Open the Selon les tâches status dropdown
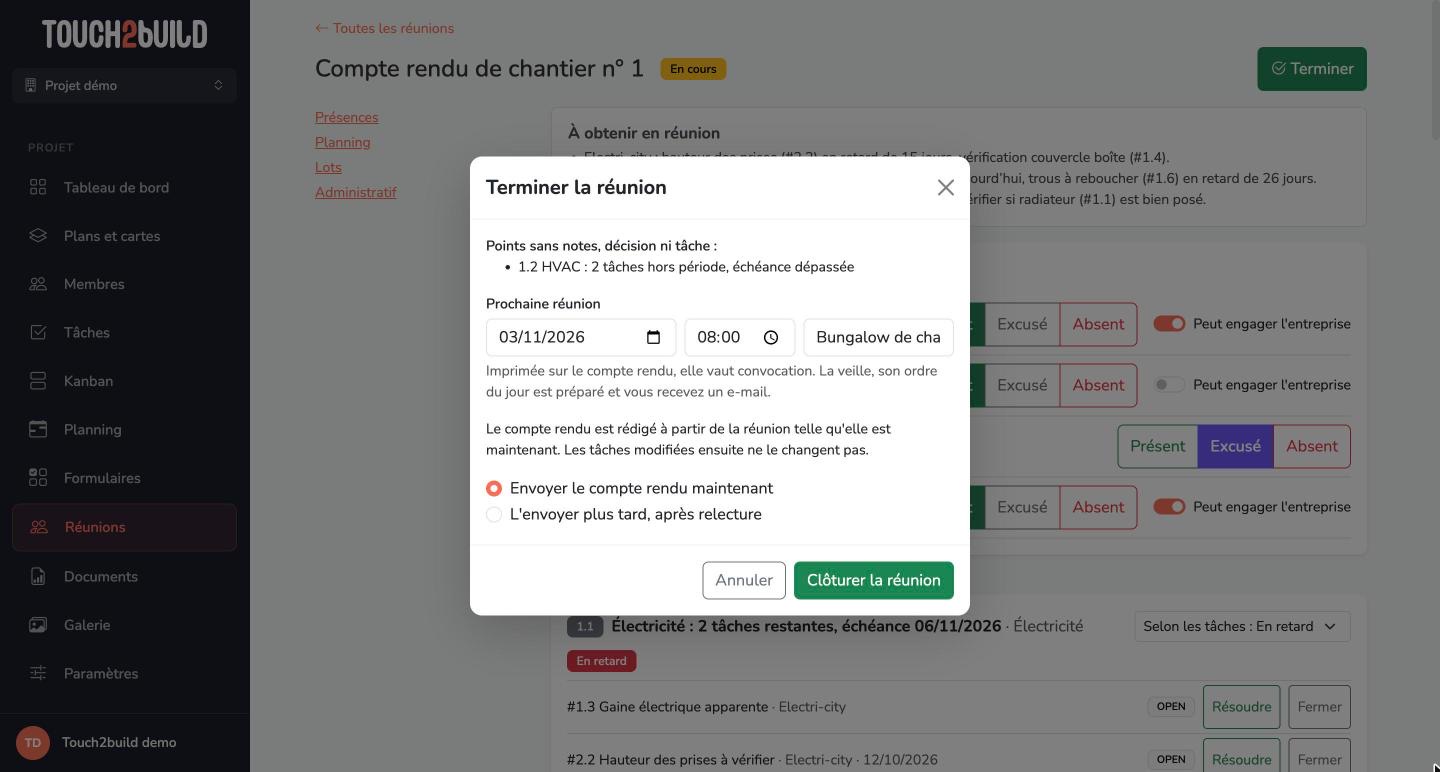Screen dimensions: 1440x772 click(1242, 626)
